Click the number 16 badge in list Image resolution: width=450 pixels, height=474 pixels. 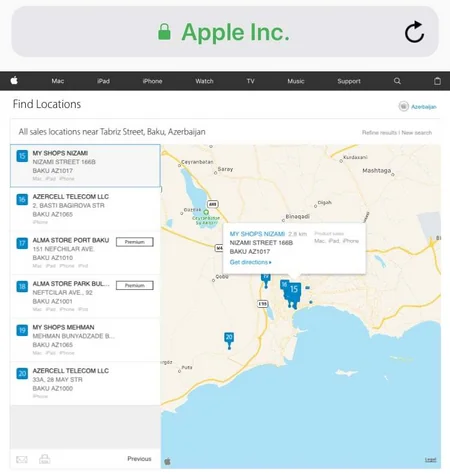[x=22, y=199]
